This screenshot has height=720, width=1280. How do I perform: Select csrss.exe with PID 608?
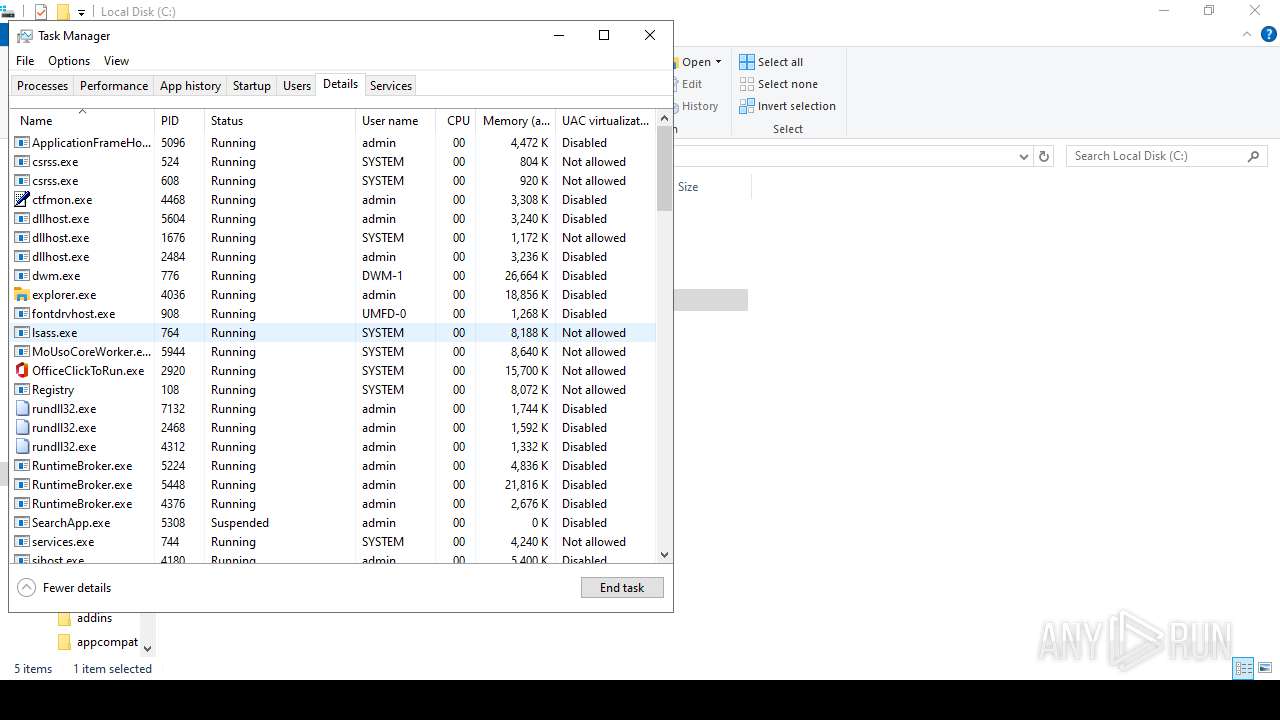334,181
